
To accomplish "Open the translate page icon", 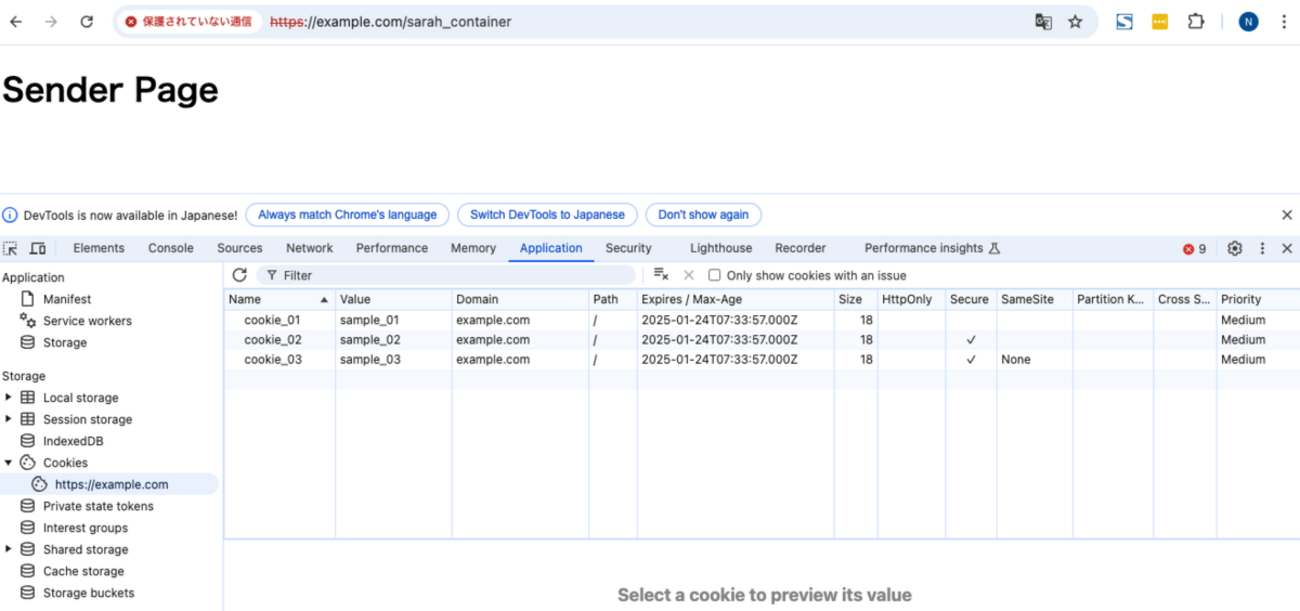I will tap(1043, 22).
